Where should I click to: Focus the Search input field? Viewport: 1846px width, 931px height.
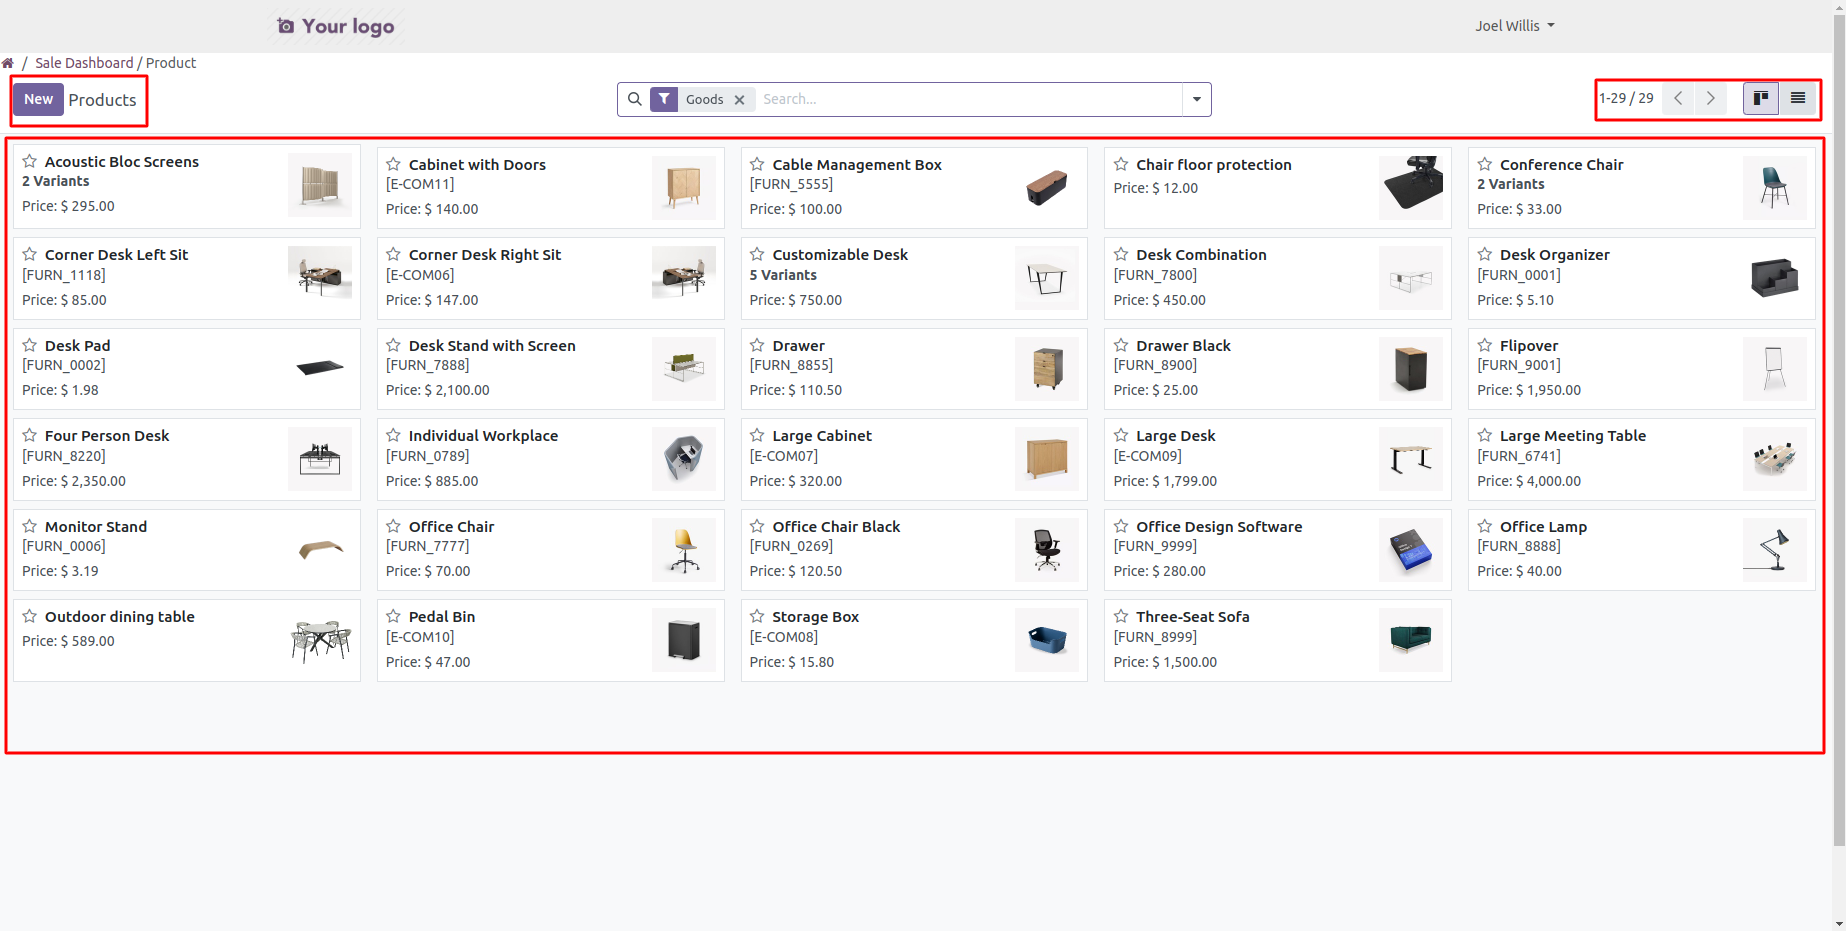[970, 99]
